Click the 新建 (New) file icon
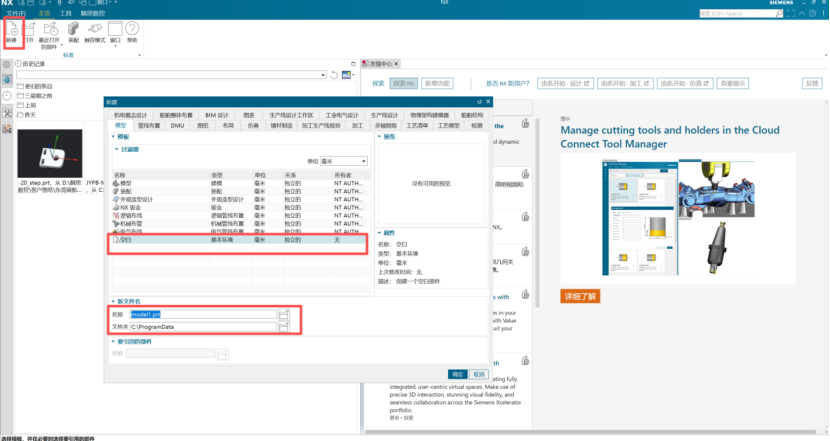Viewport: 830px width, 441px height. click(14, 34)
